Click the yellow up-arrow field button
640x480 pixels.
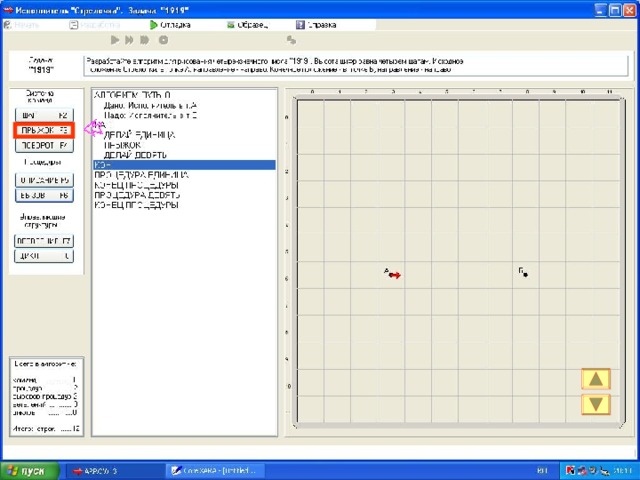click(596, 379)
